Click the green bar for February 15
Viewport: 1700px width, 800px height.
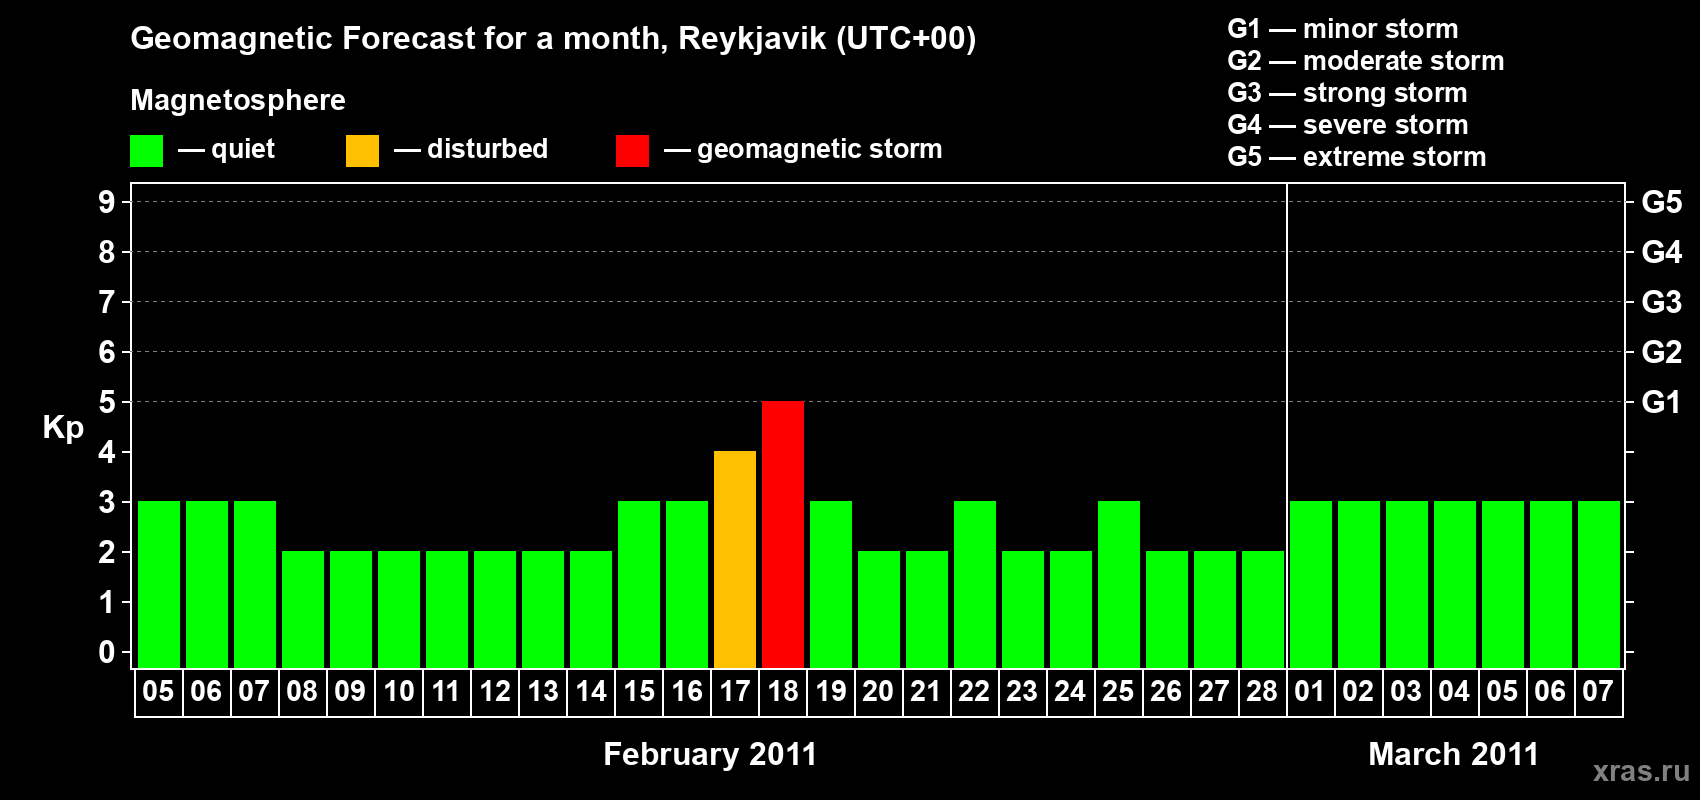pyautogui.click(x=639, y=584)
